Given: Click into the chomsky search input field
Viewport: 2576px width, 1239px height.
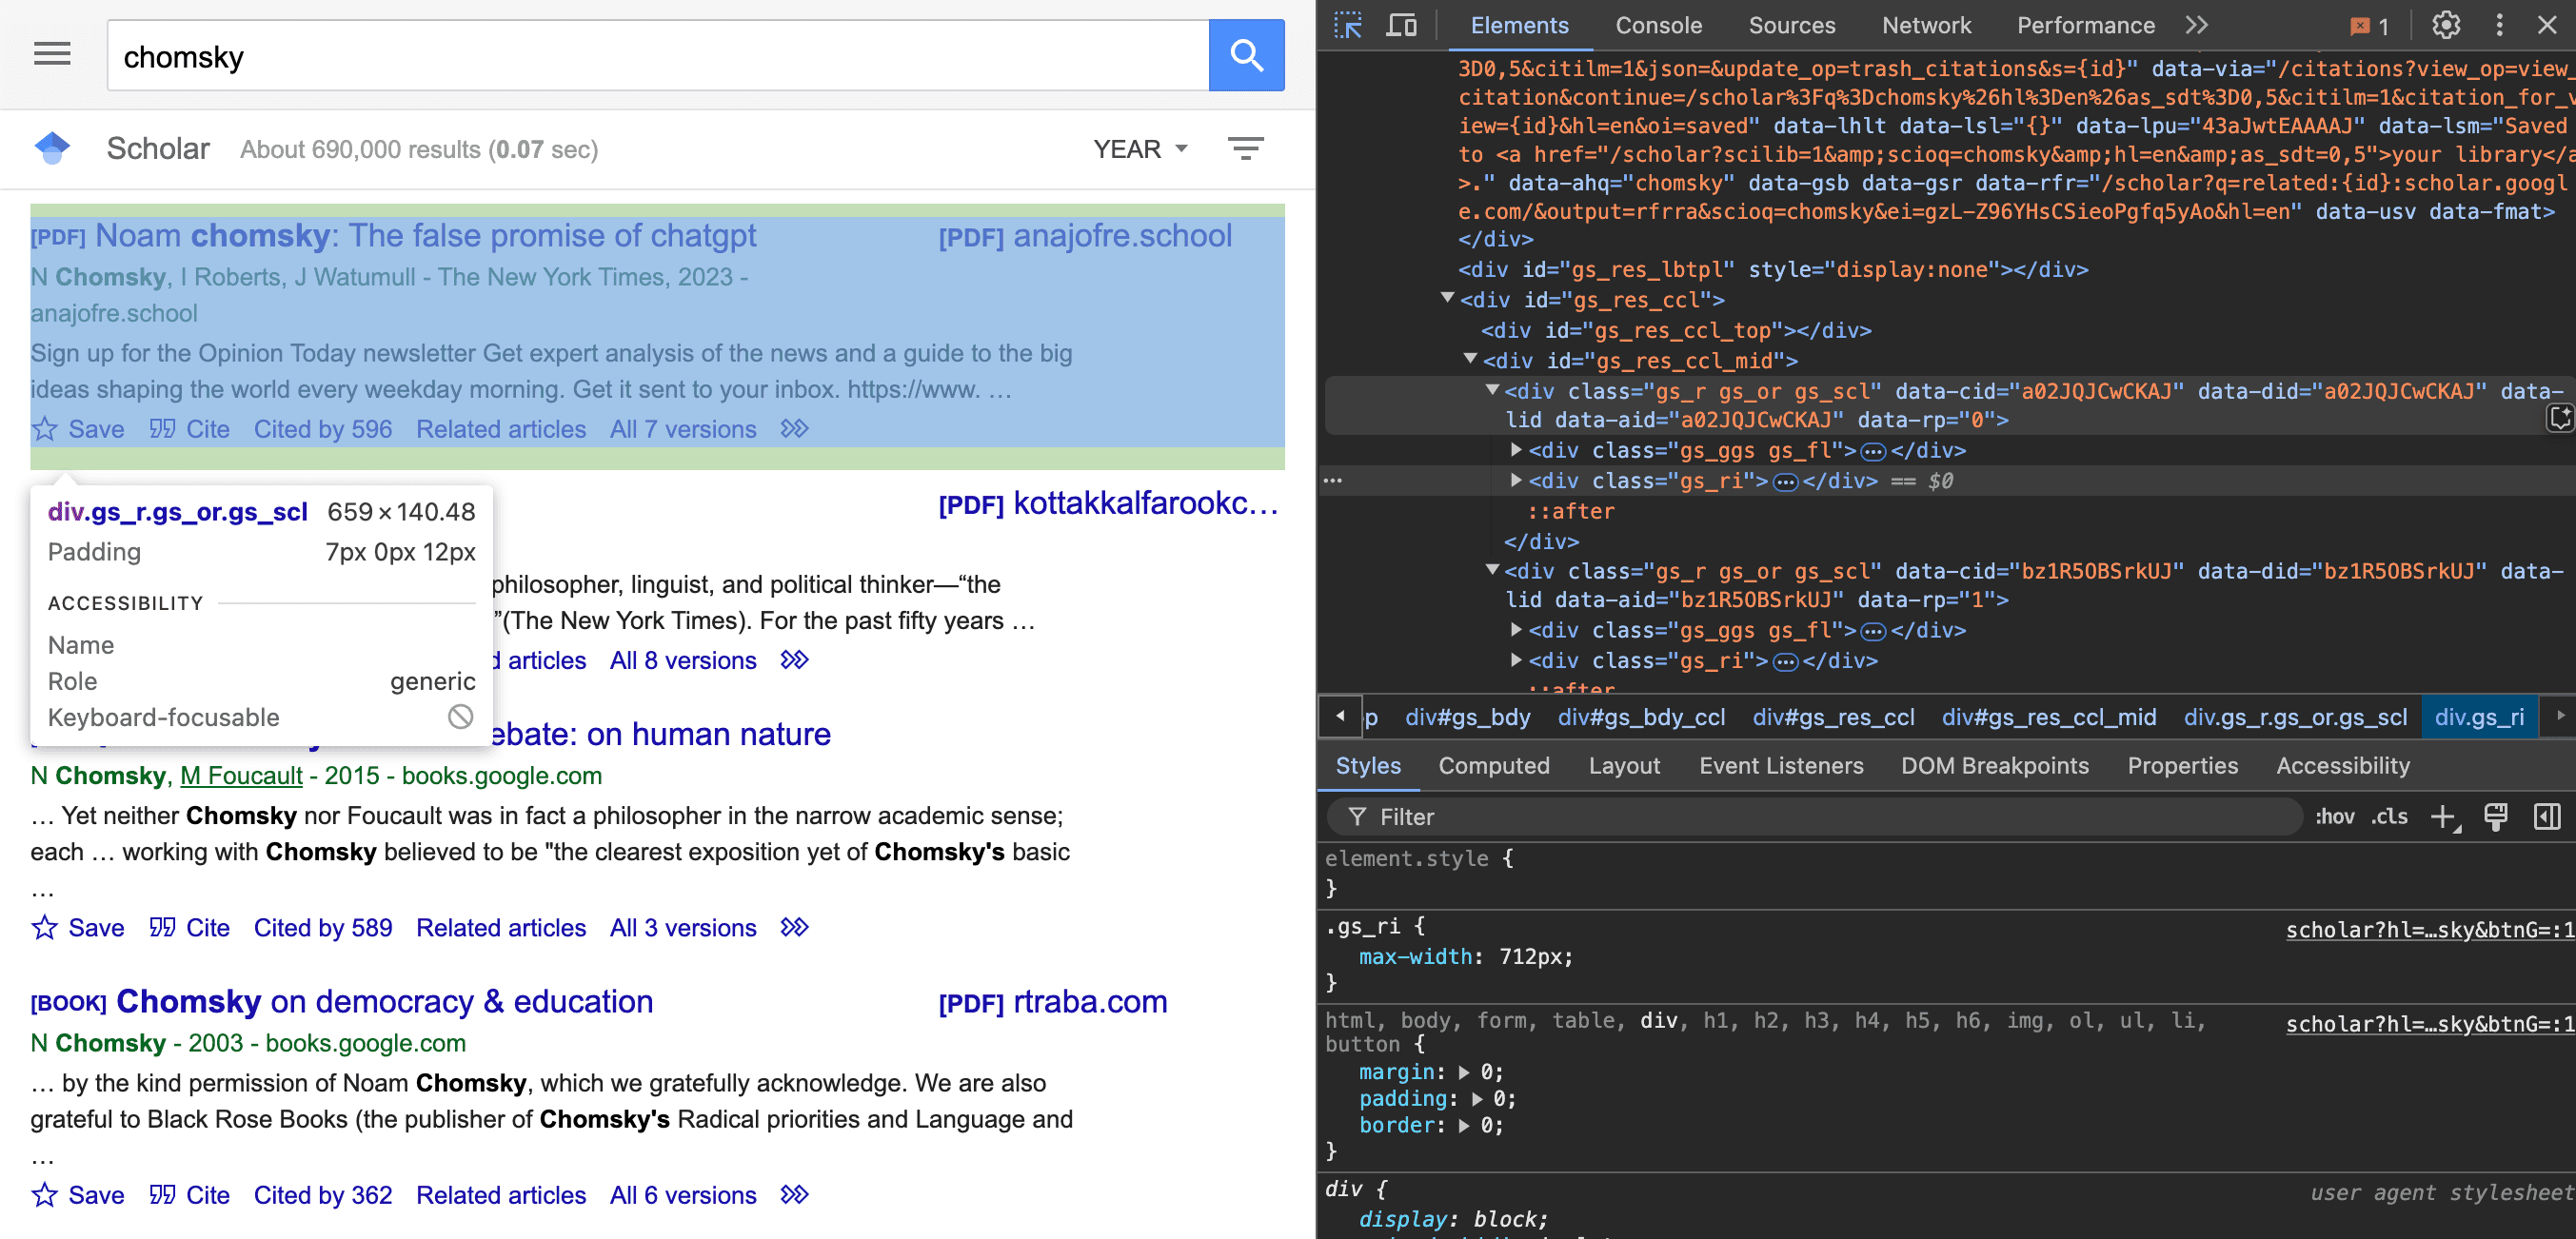Looking at the screenshot, I should tap(658, 56).
